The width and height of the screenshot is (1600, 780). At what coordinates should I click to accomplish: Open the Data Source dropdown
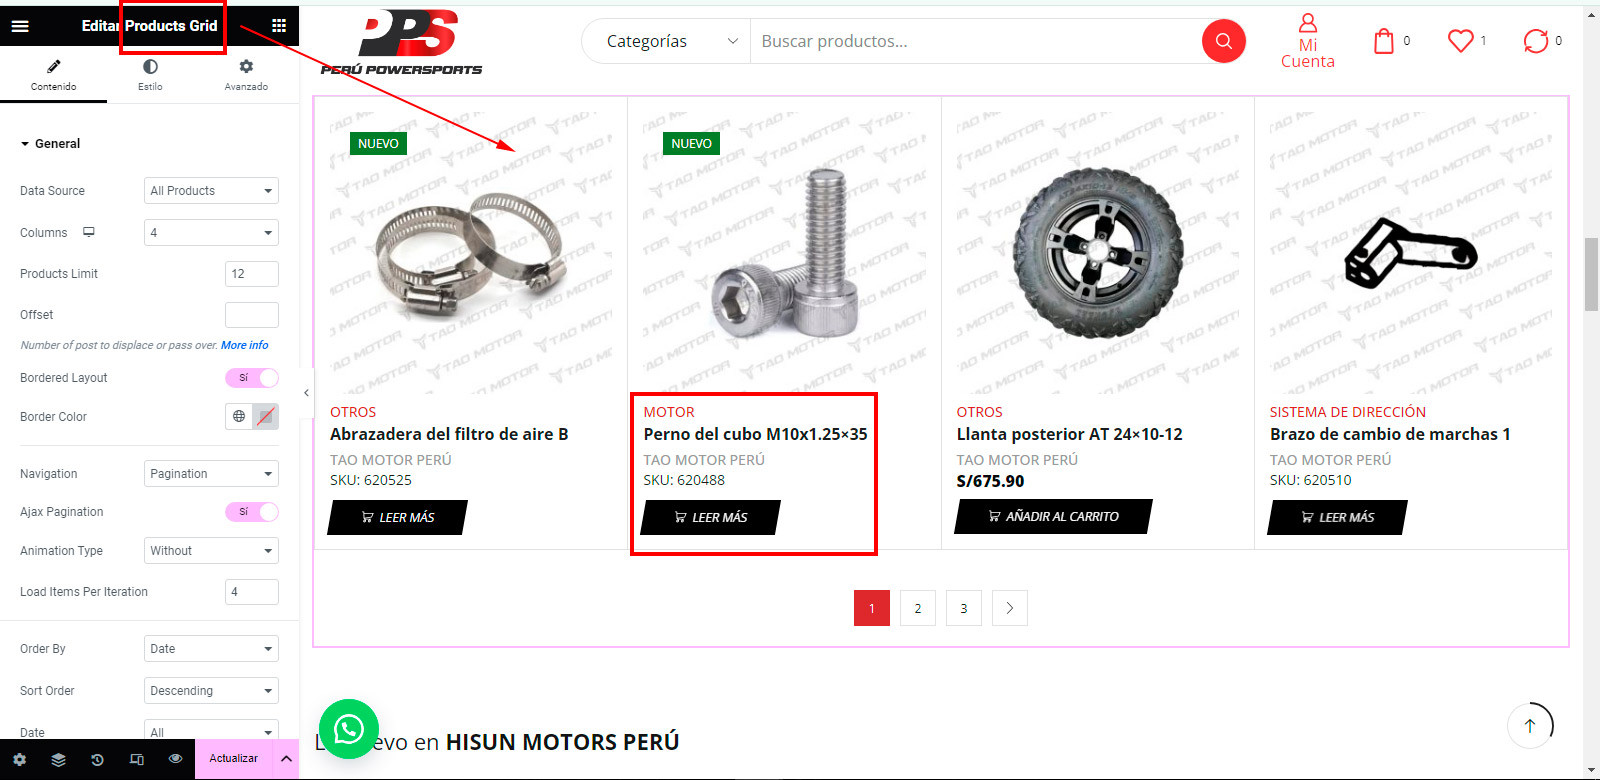pyautogui.click(x=211, y=191)
